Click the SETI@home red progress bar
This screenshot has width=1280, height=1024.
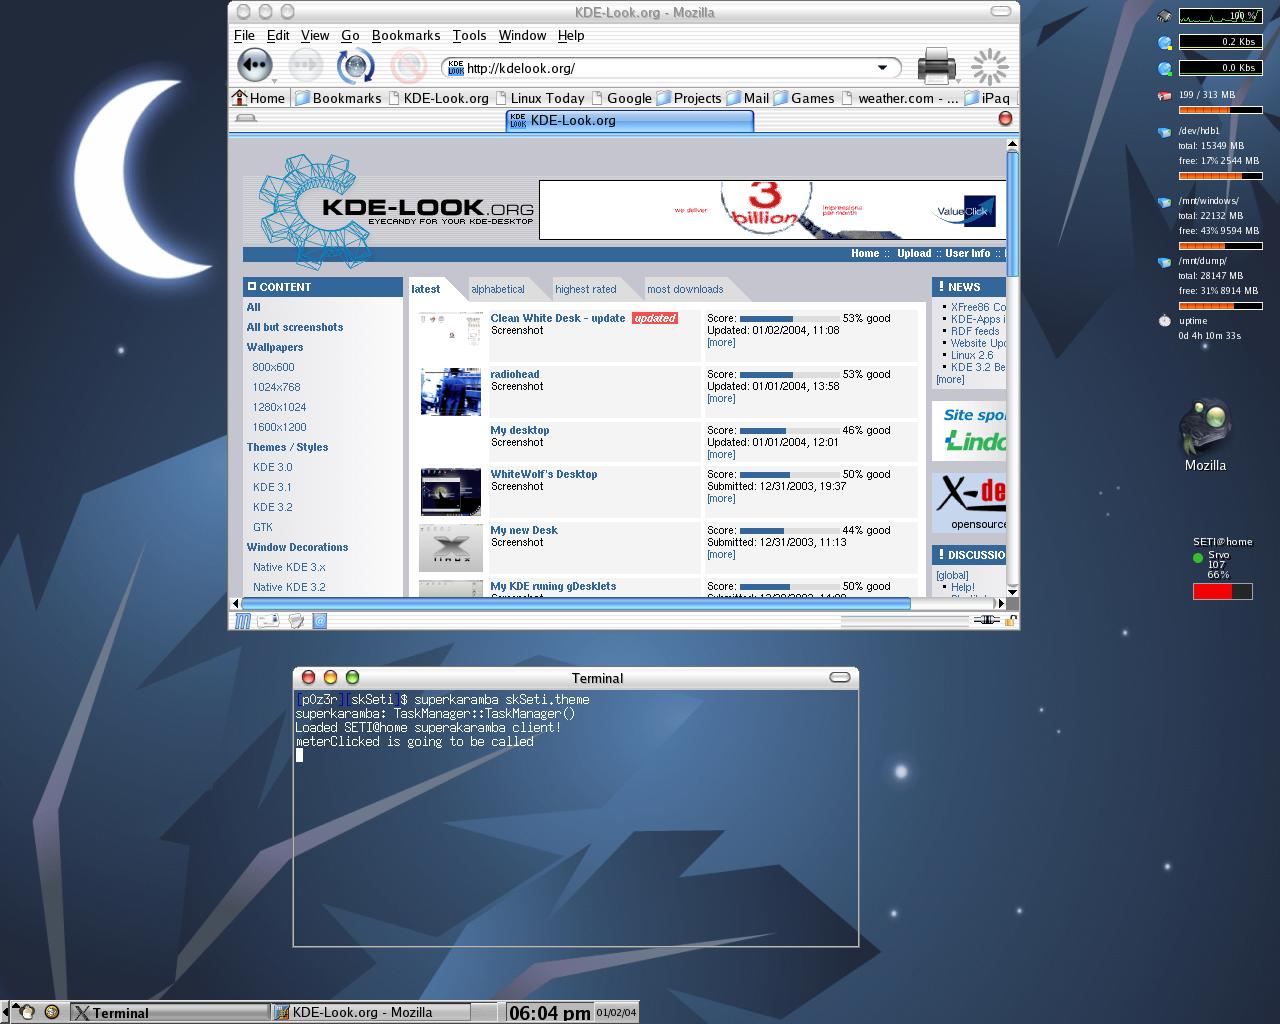[x=1222, y=592]
